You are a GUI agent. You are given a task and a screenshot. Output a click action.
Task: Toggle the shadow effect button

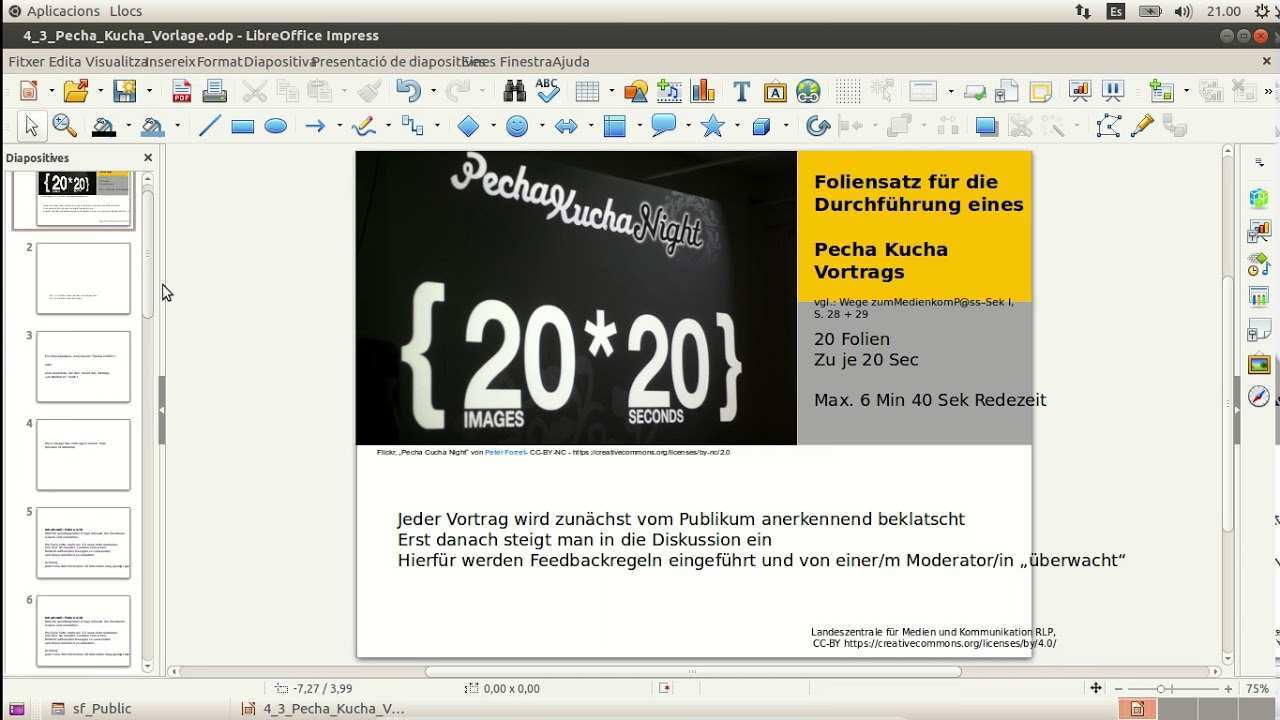tap(986, 127)
